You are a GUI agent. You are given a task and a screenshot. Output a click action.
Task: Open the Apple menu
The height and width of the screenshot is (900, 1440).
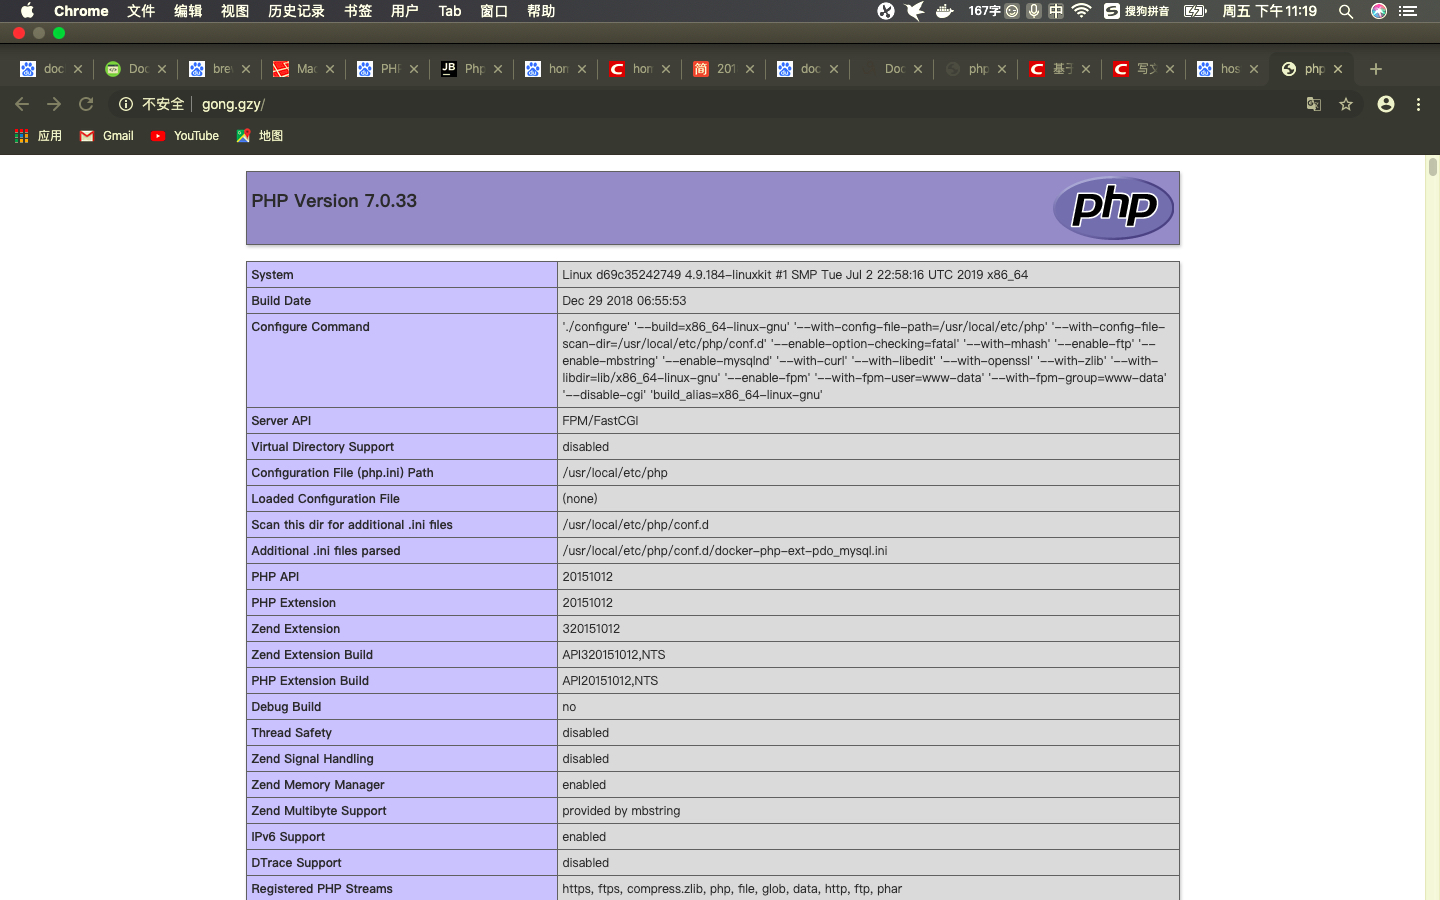(x=27, y=11)
